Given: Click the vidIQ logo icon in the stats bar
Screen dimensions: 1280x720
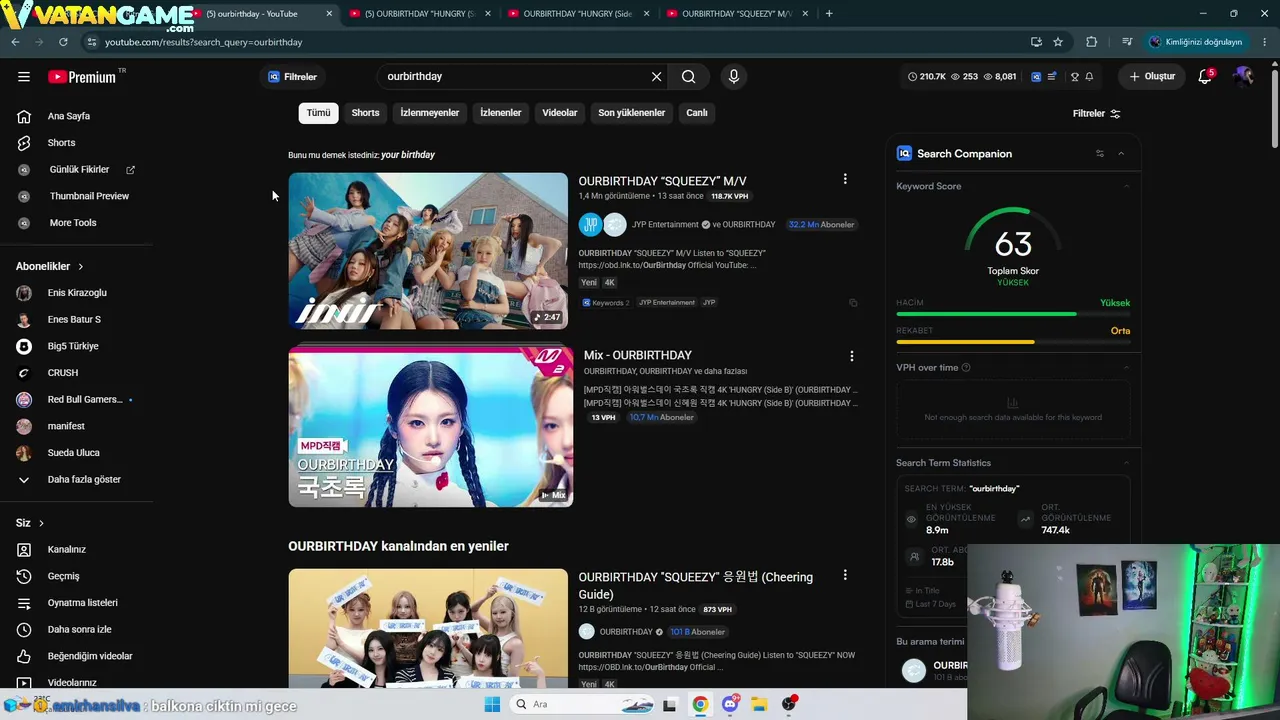Looking at the screenshot, I should point(1036,77).
